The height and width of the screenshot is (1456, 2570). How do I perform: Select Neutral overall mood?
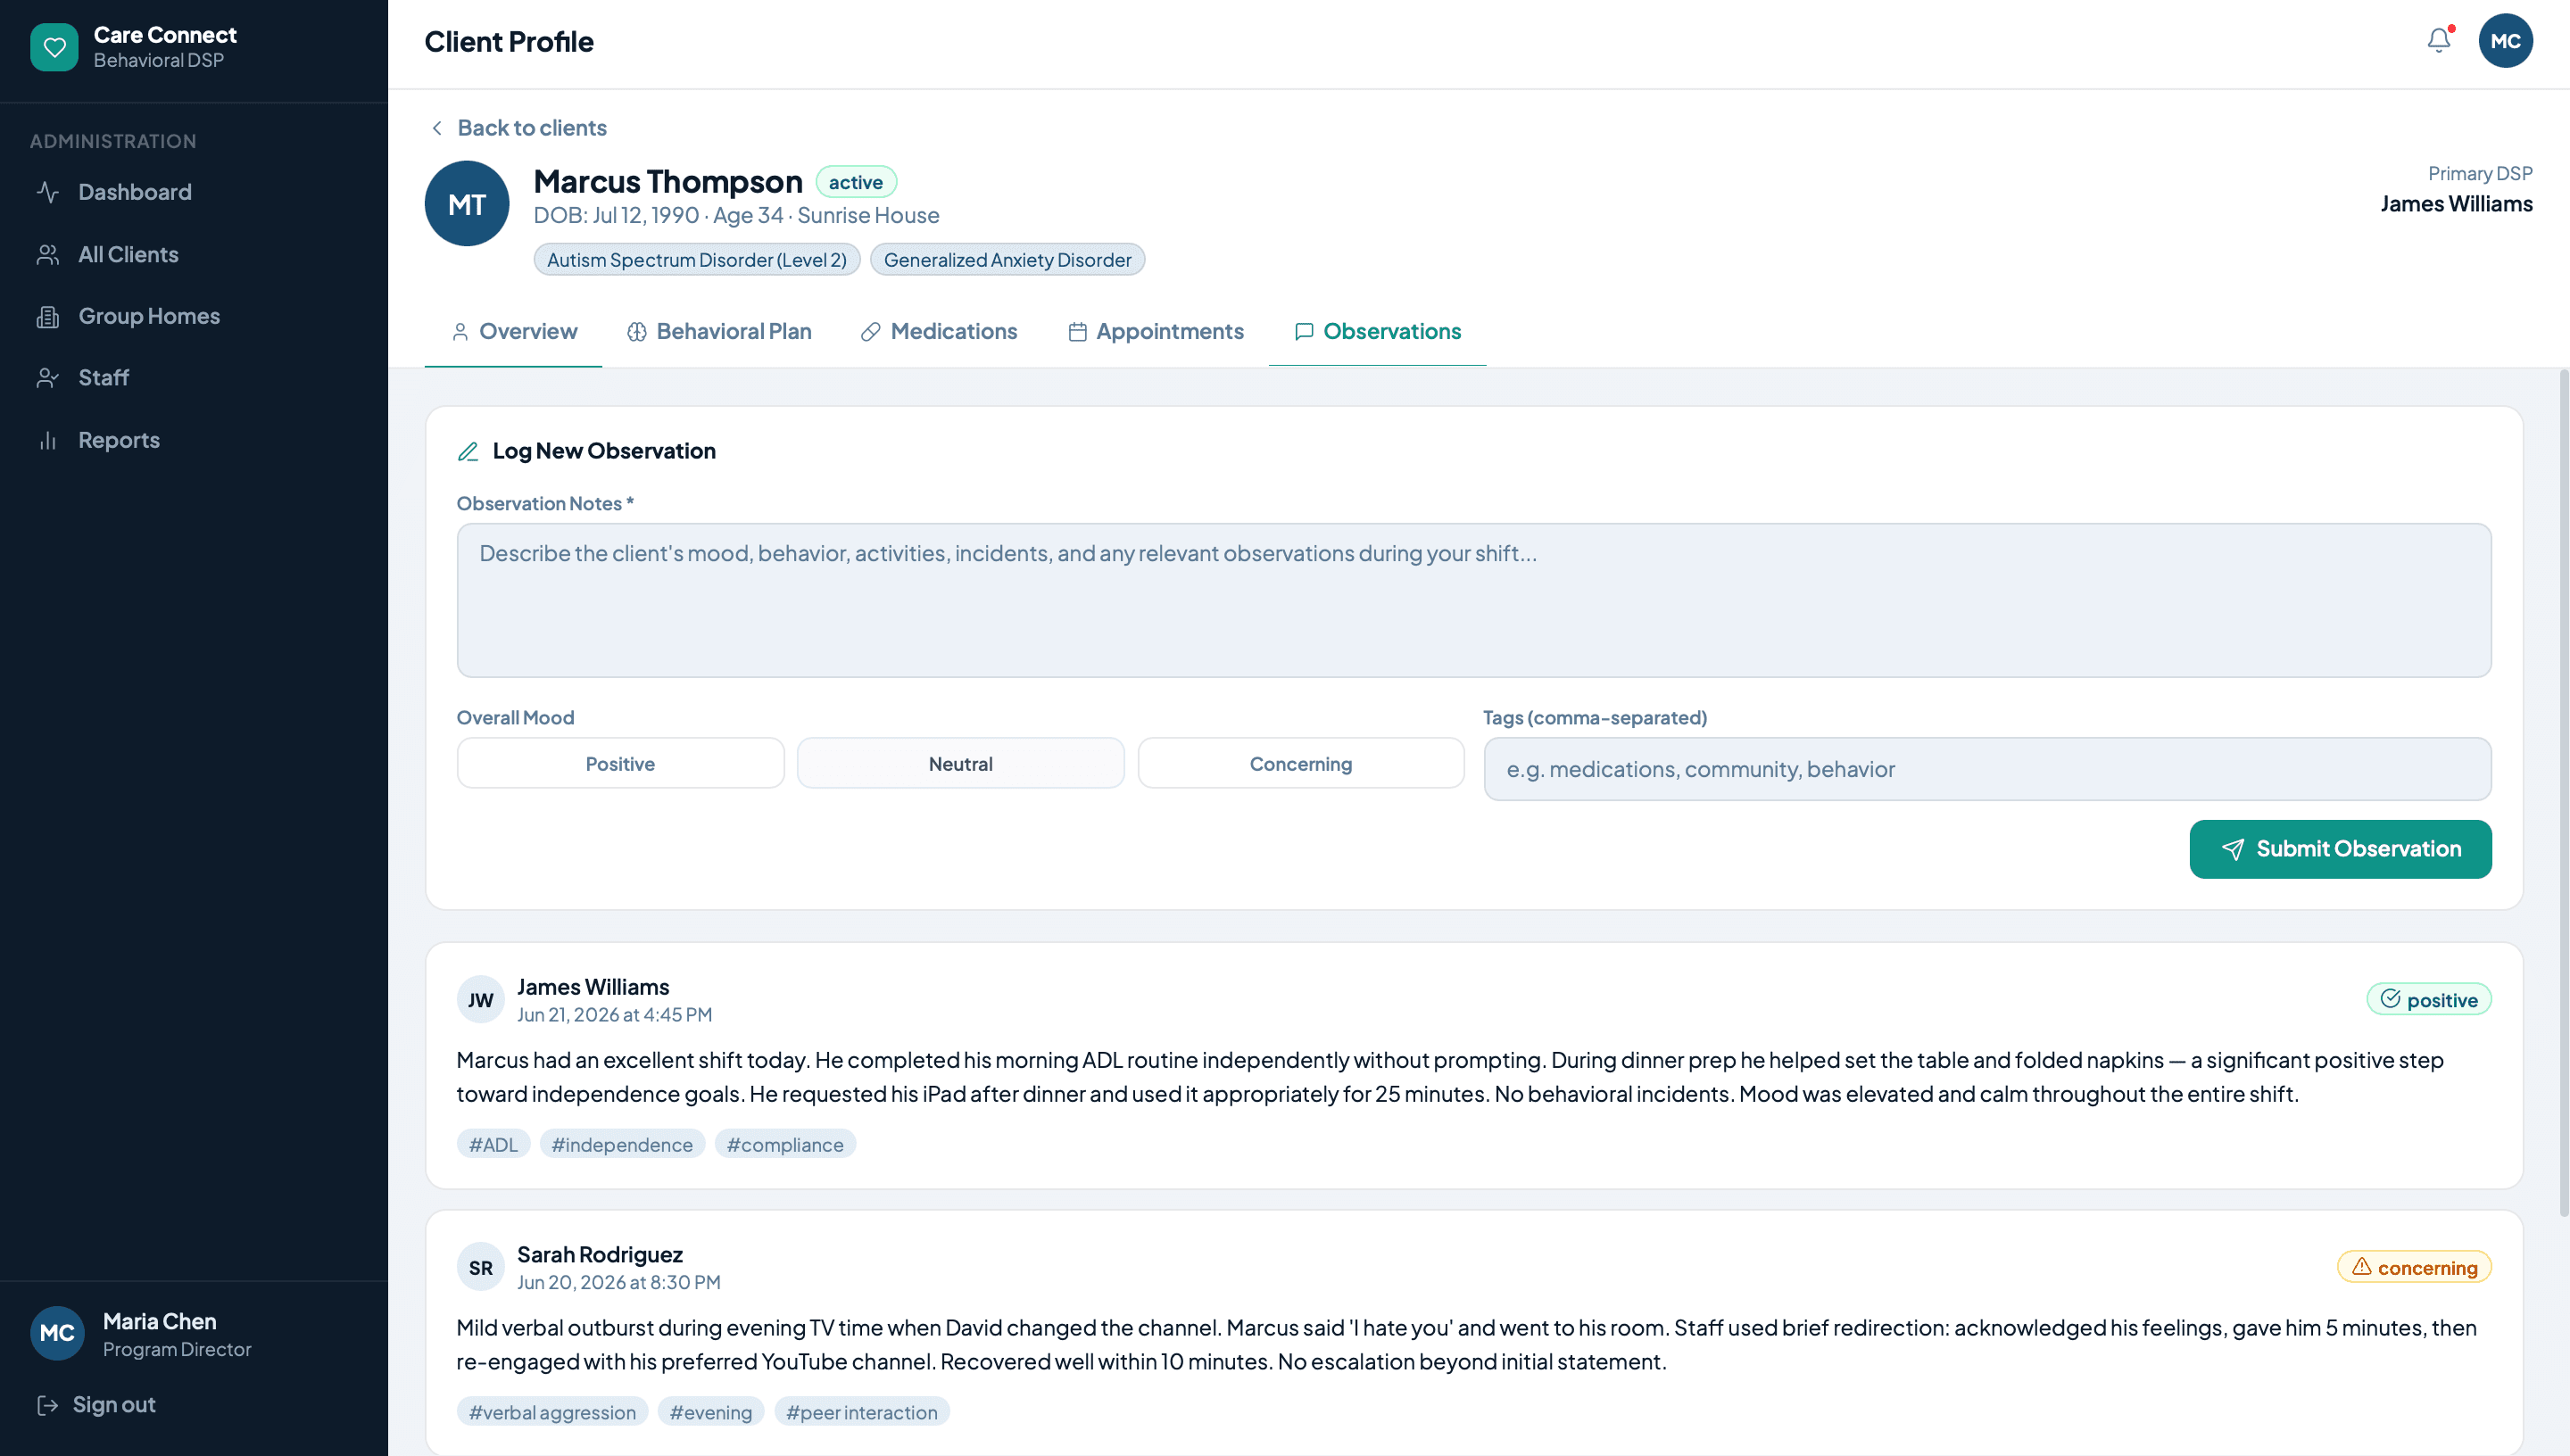coord(960,764)
